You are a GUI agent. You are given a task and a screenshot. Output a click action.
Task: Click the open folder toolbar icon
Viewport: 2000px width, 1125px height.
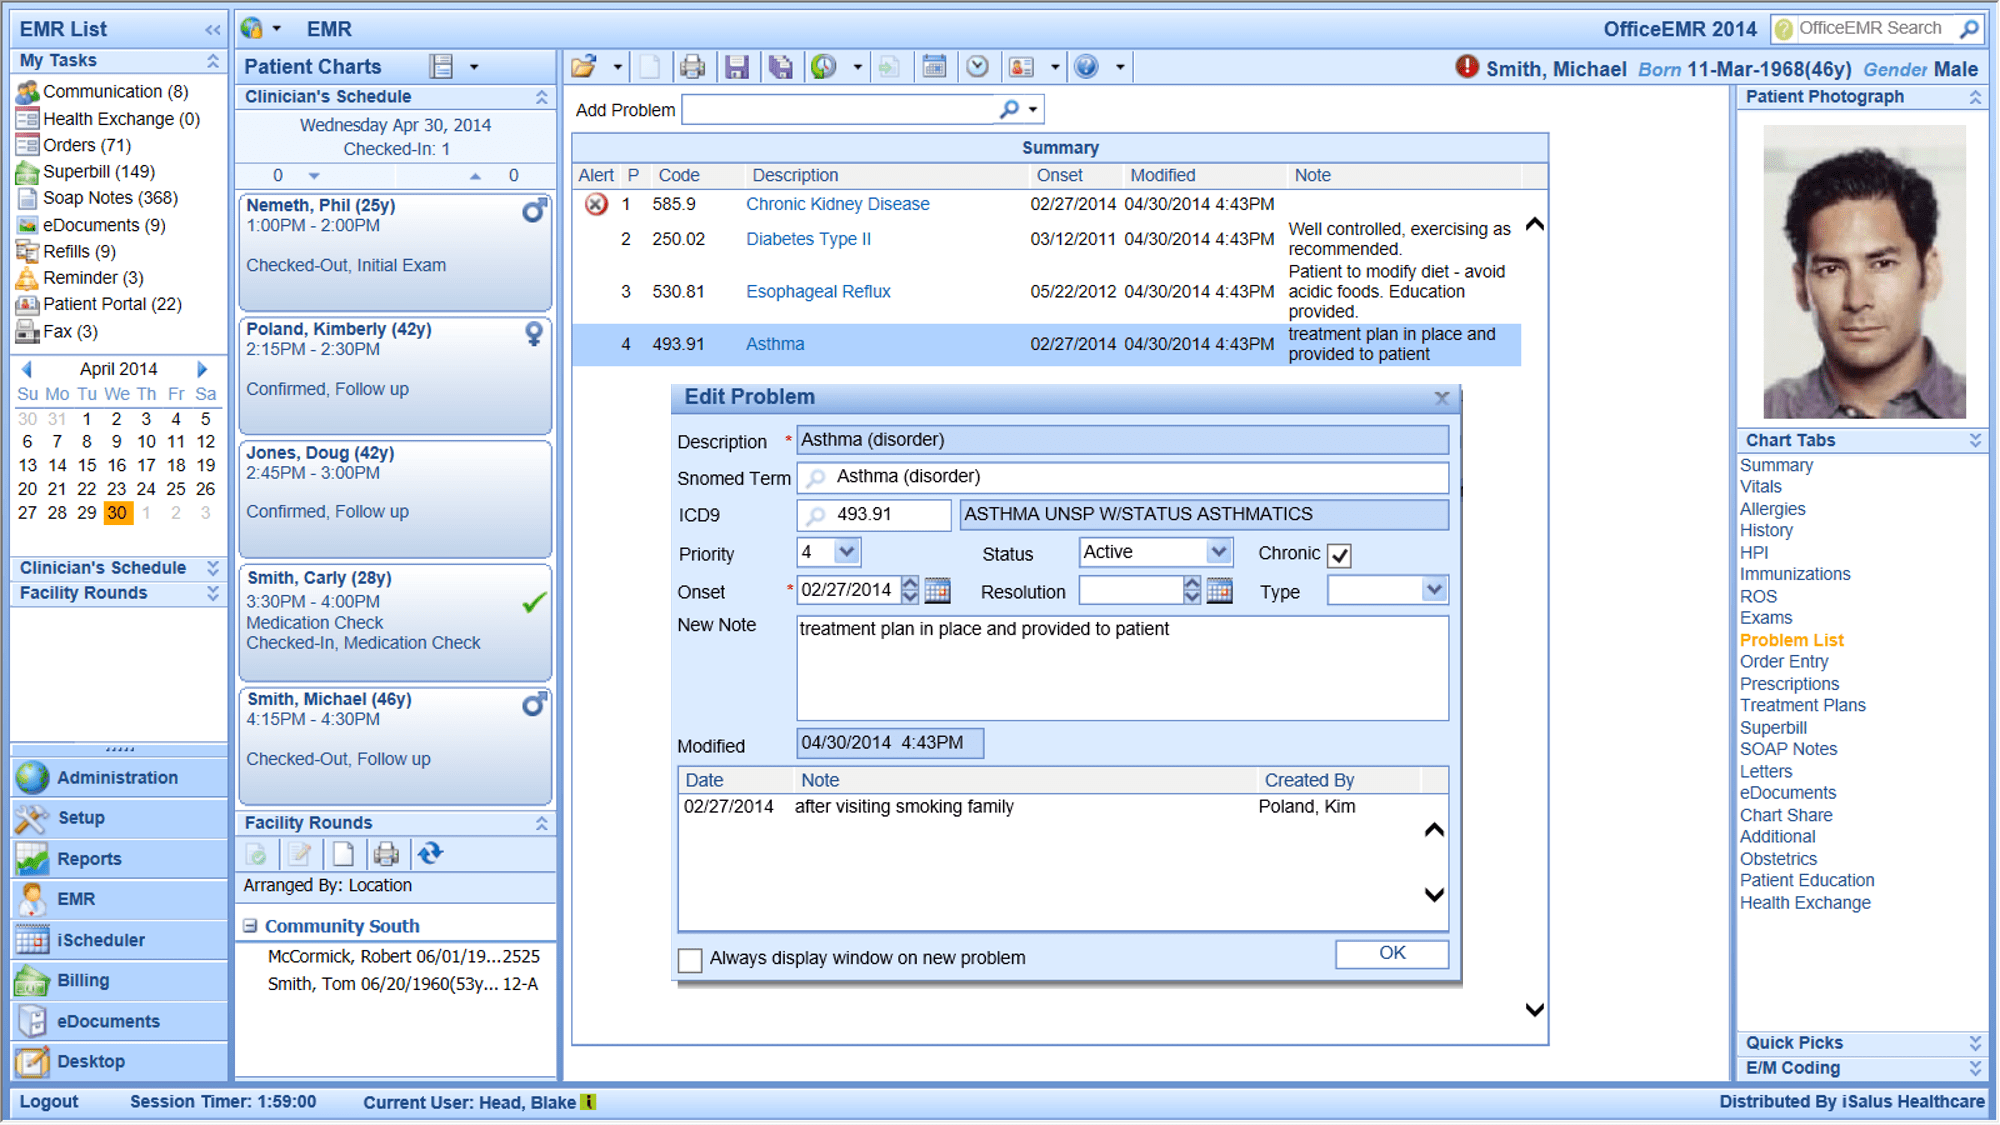point(585,67)
